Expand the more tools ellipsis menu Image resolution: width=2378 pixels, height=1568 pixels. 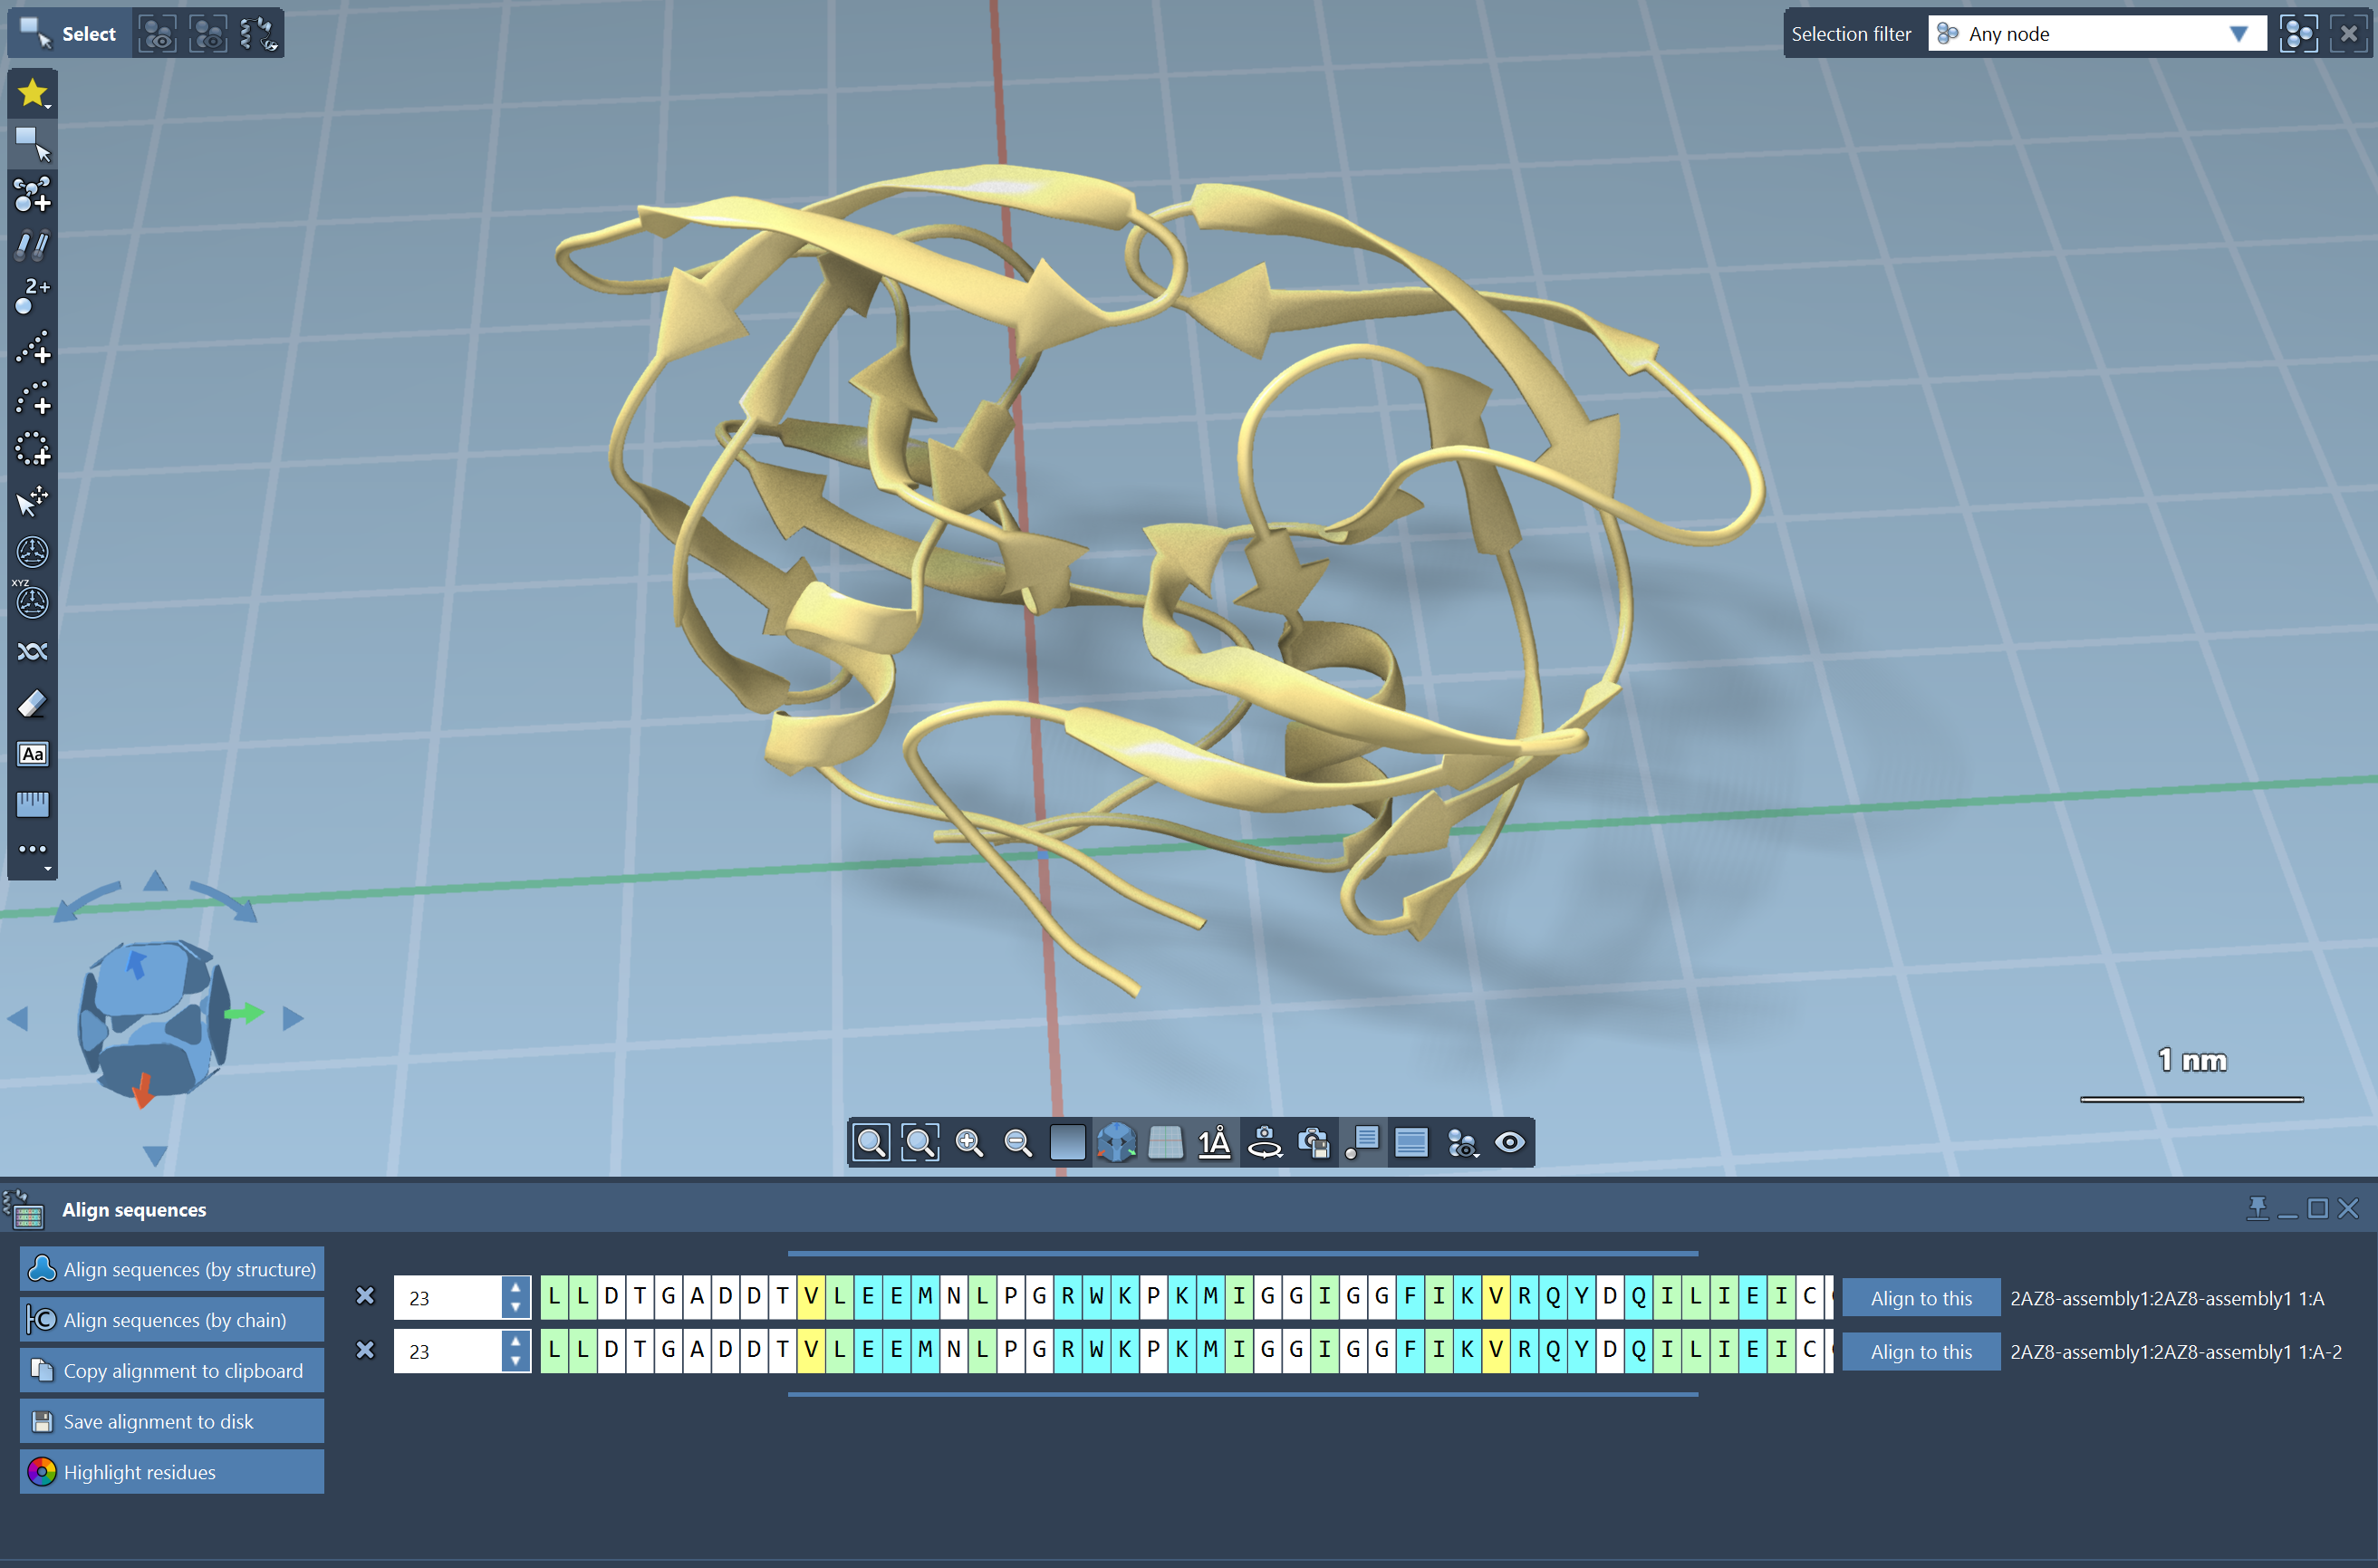coord(32,849)
